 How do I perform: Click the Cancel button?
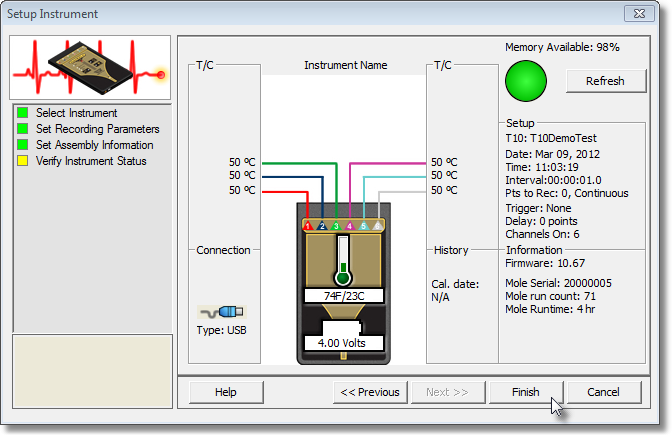(603, 392)
